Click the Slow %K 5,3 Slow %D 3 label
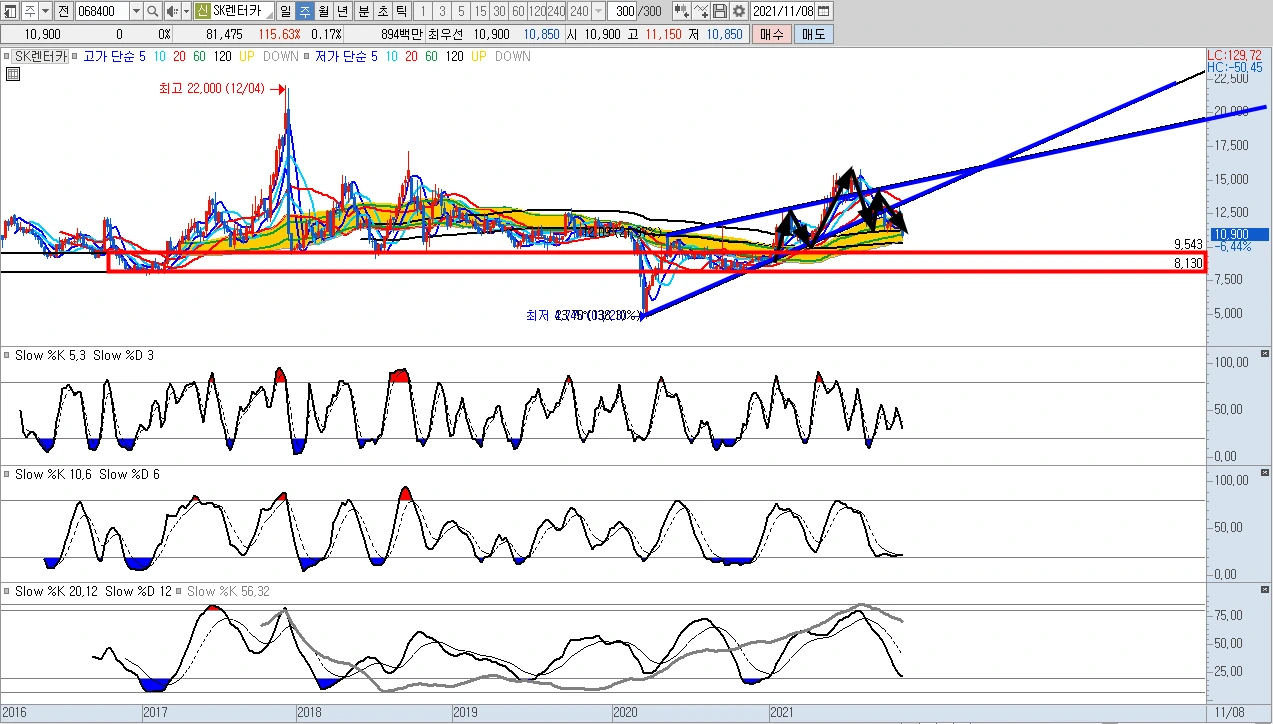The height and width of the screenshot is (724, 1273). 82,355
